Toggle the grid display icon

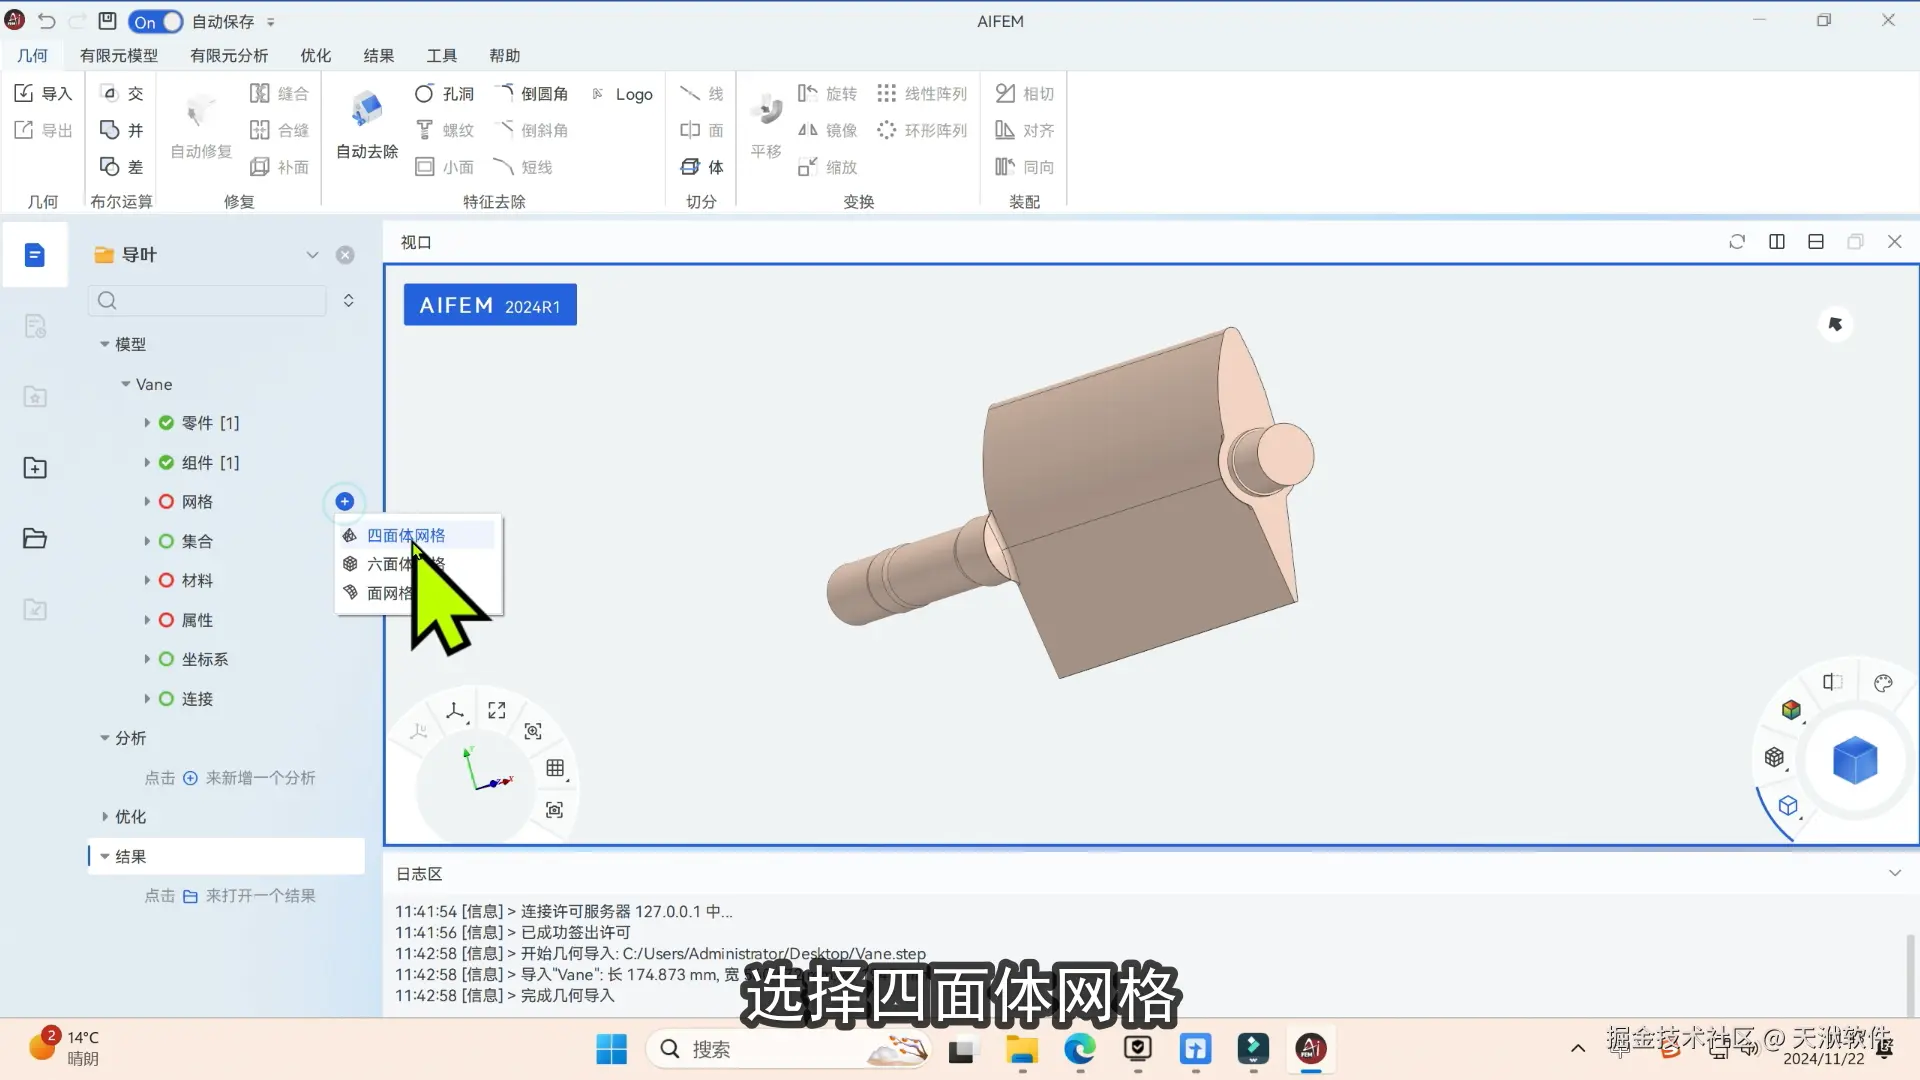click(x=555, y=768)
